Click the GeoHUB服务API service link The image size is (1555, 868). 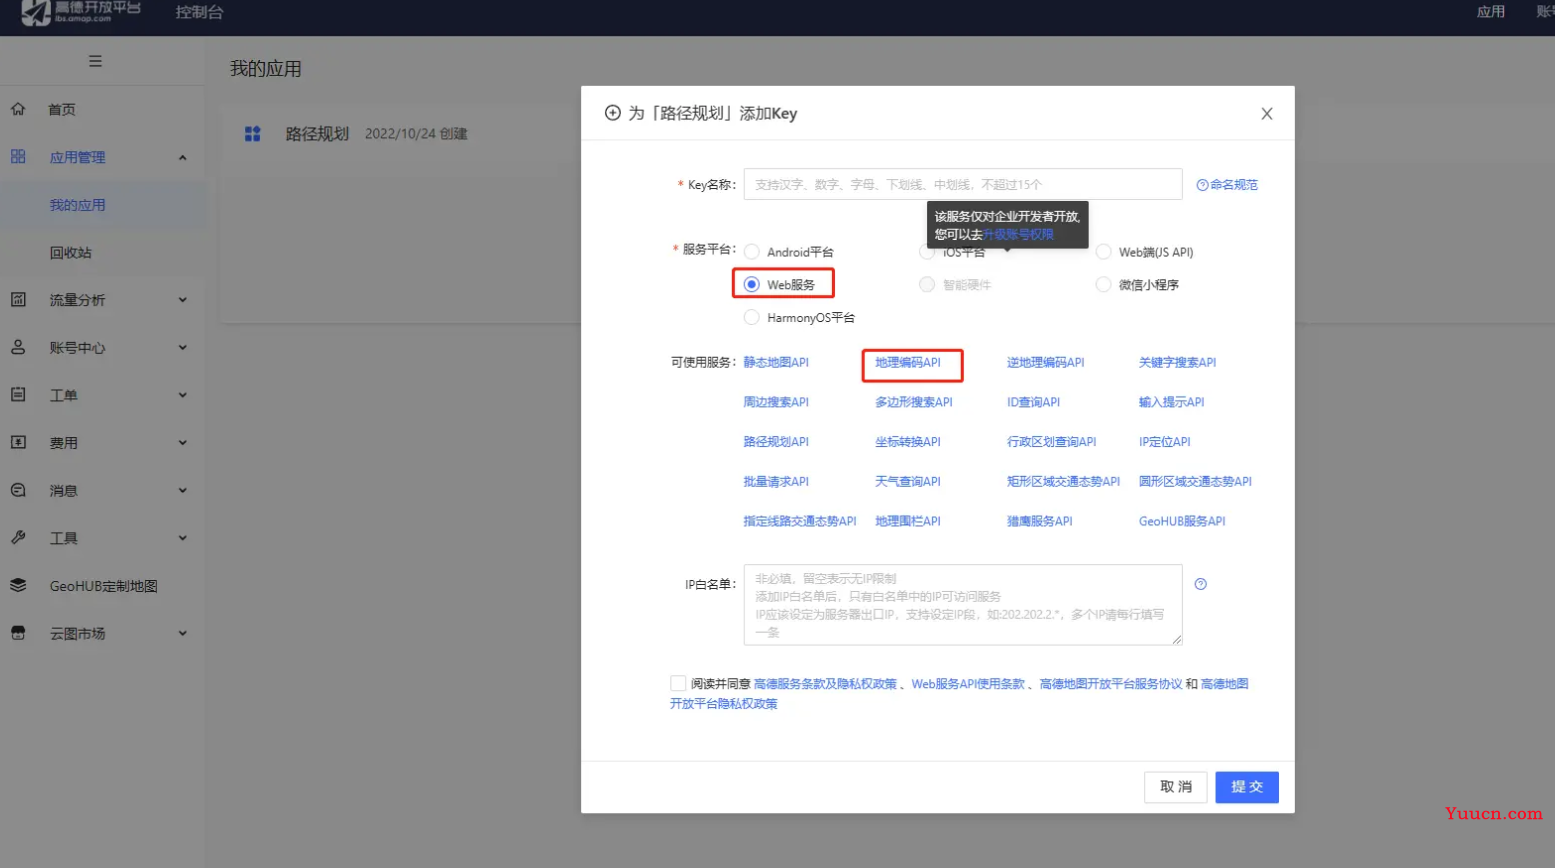point(1182,521)
